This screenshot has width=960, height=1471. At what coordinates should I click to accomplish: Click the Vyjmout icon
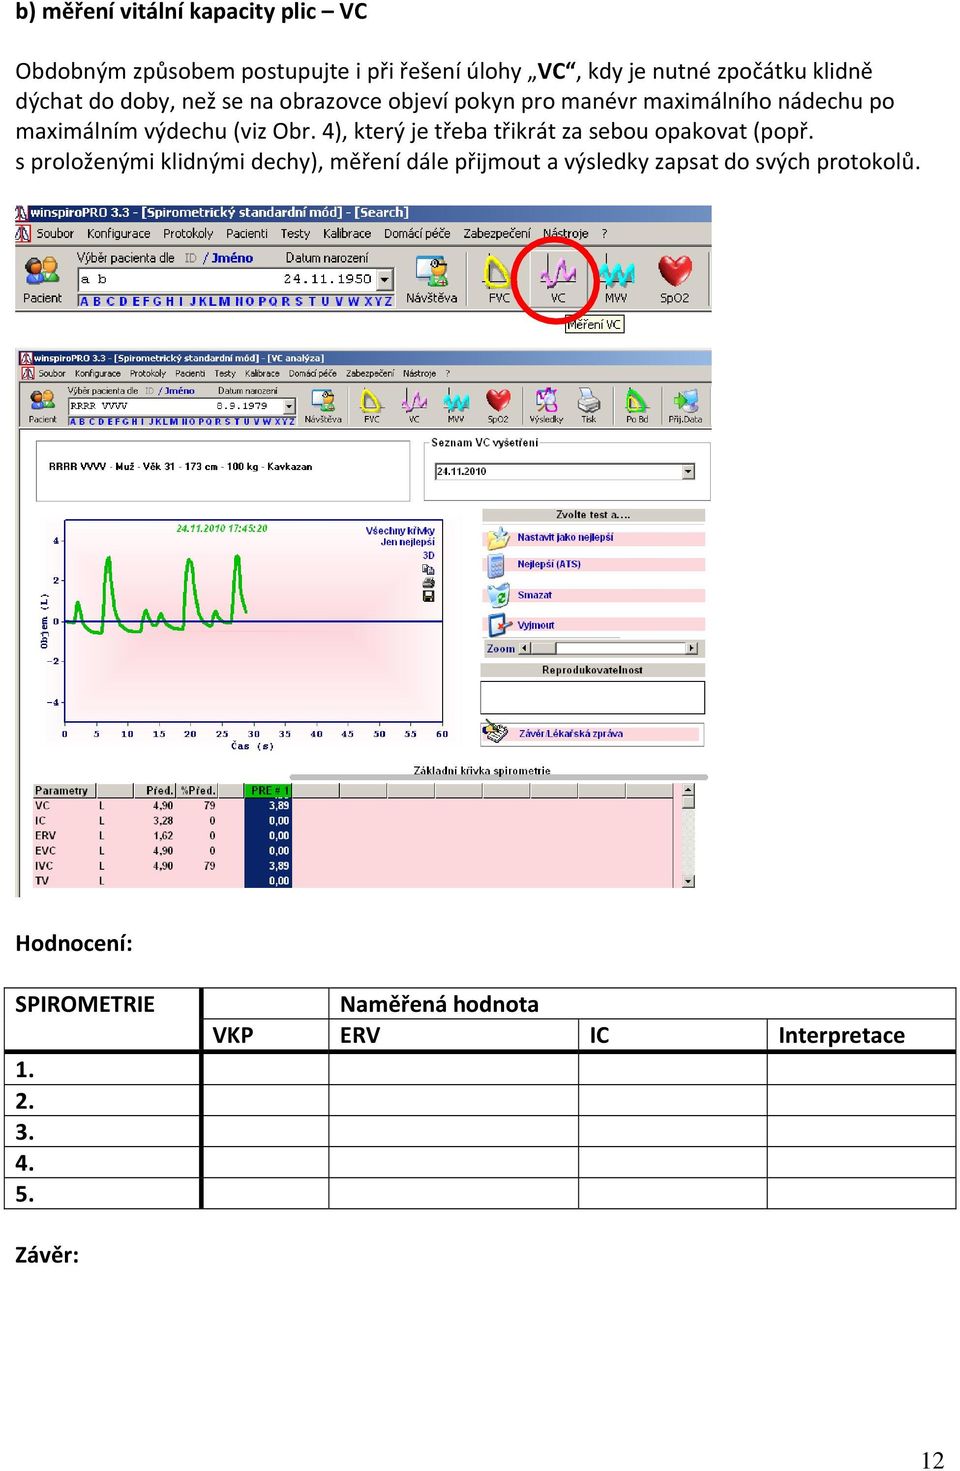497,625
